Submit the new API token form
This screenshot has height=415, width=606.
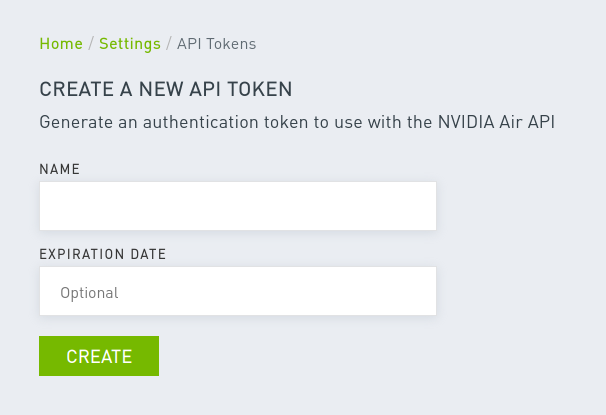[x=99, y=356]
